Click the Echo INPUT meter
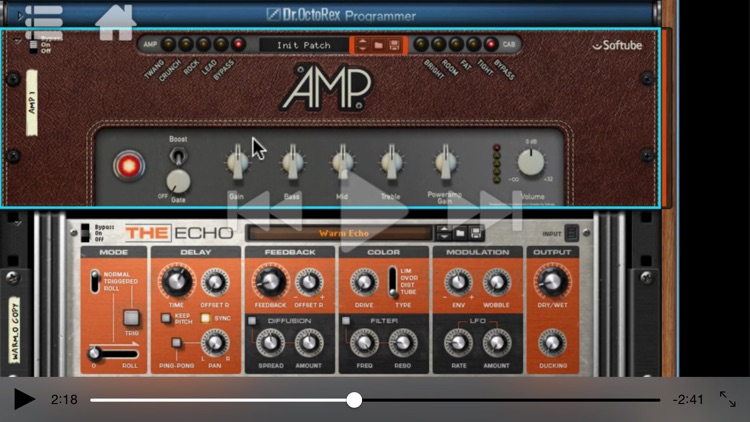This screenshot has width=750, height=422. point(572,233)
